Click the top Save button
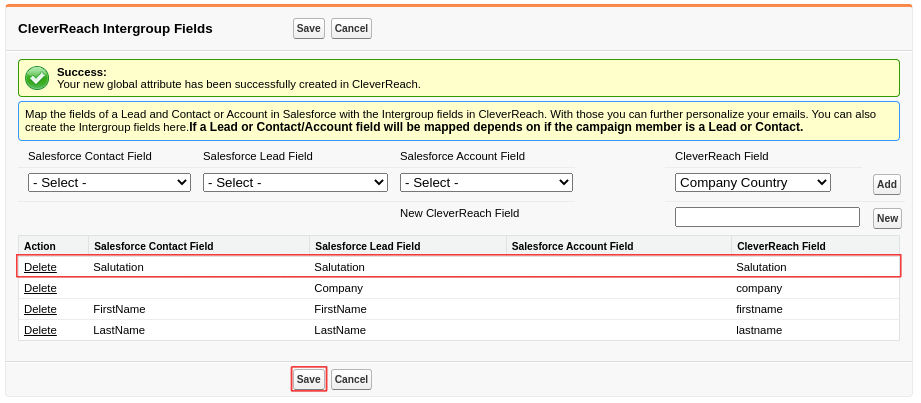Image resolution: width=921 pixels, height=403 pixels. (x=308, y=28)
